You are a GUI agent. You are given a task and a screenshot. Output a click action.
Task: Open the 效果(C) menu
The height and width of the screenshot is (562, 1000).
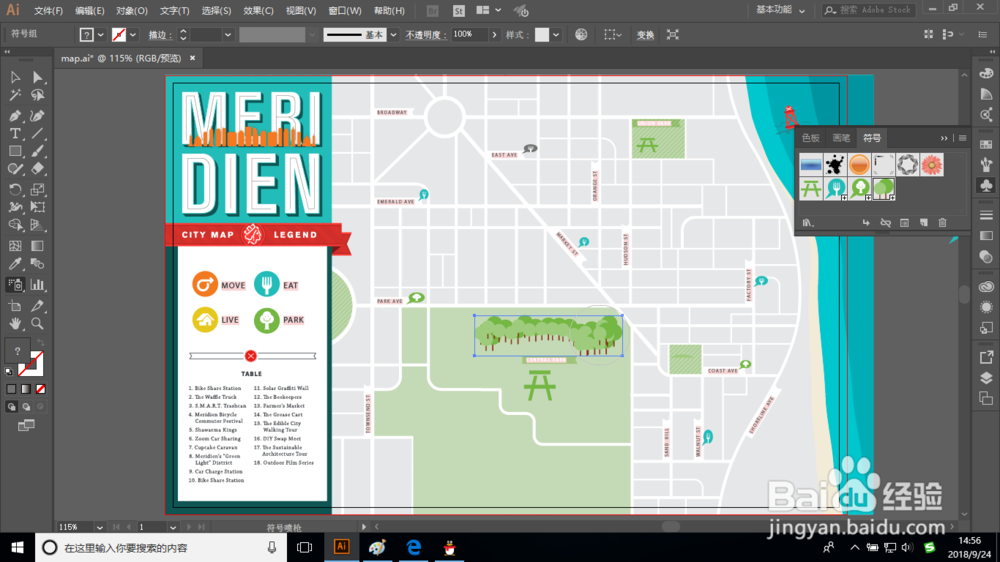258,11
